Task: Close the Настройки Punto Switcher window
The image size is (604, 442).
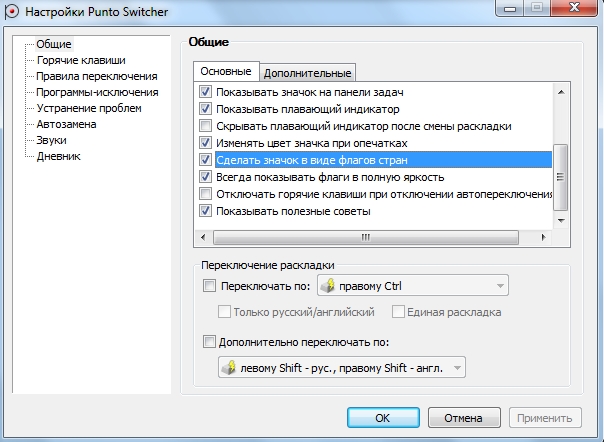Action: pos(574,7)
